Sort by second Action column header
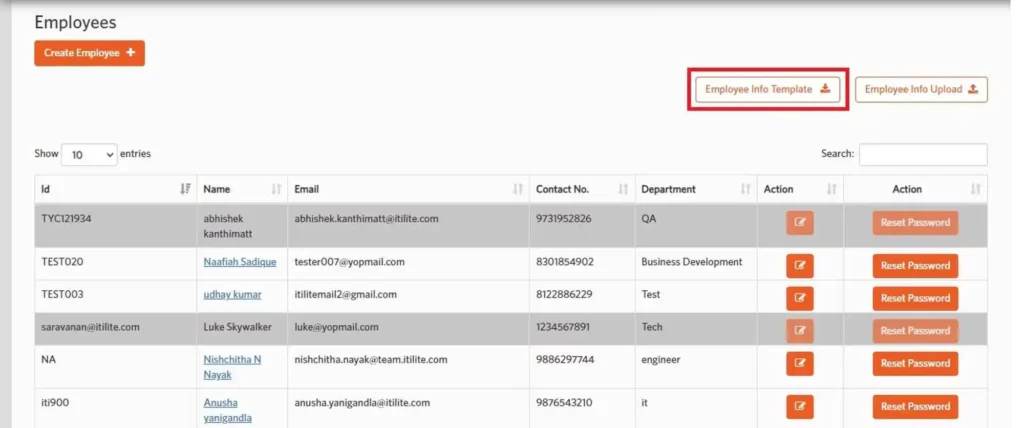The image size is (1024, 428). [916, 189]
